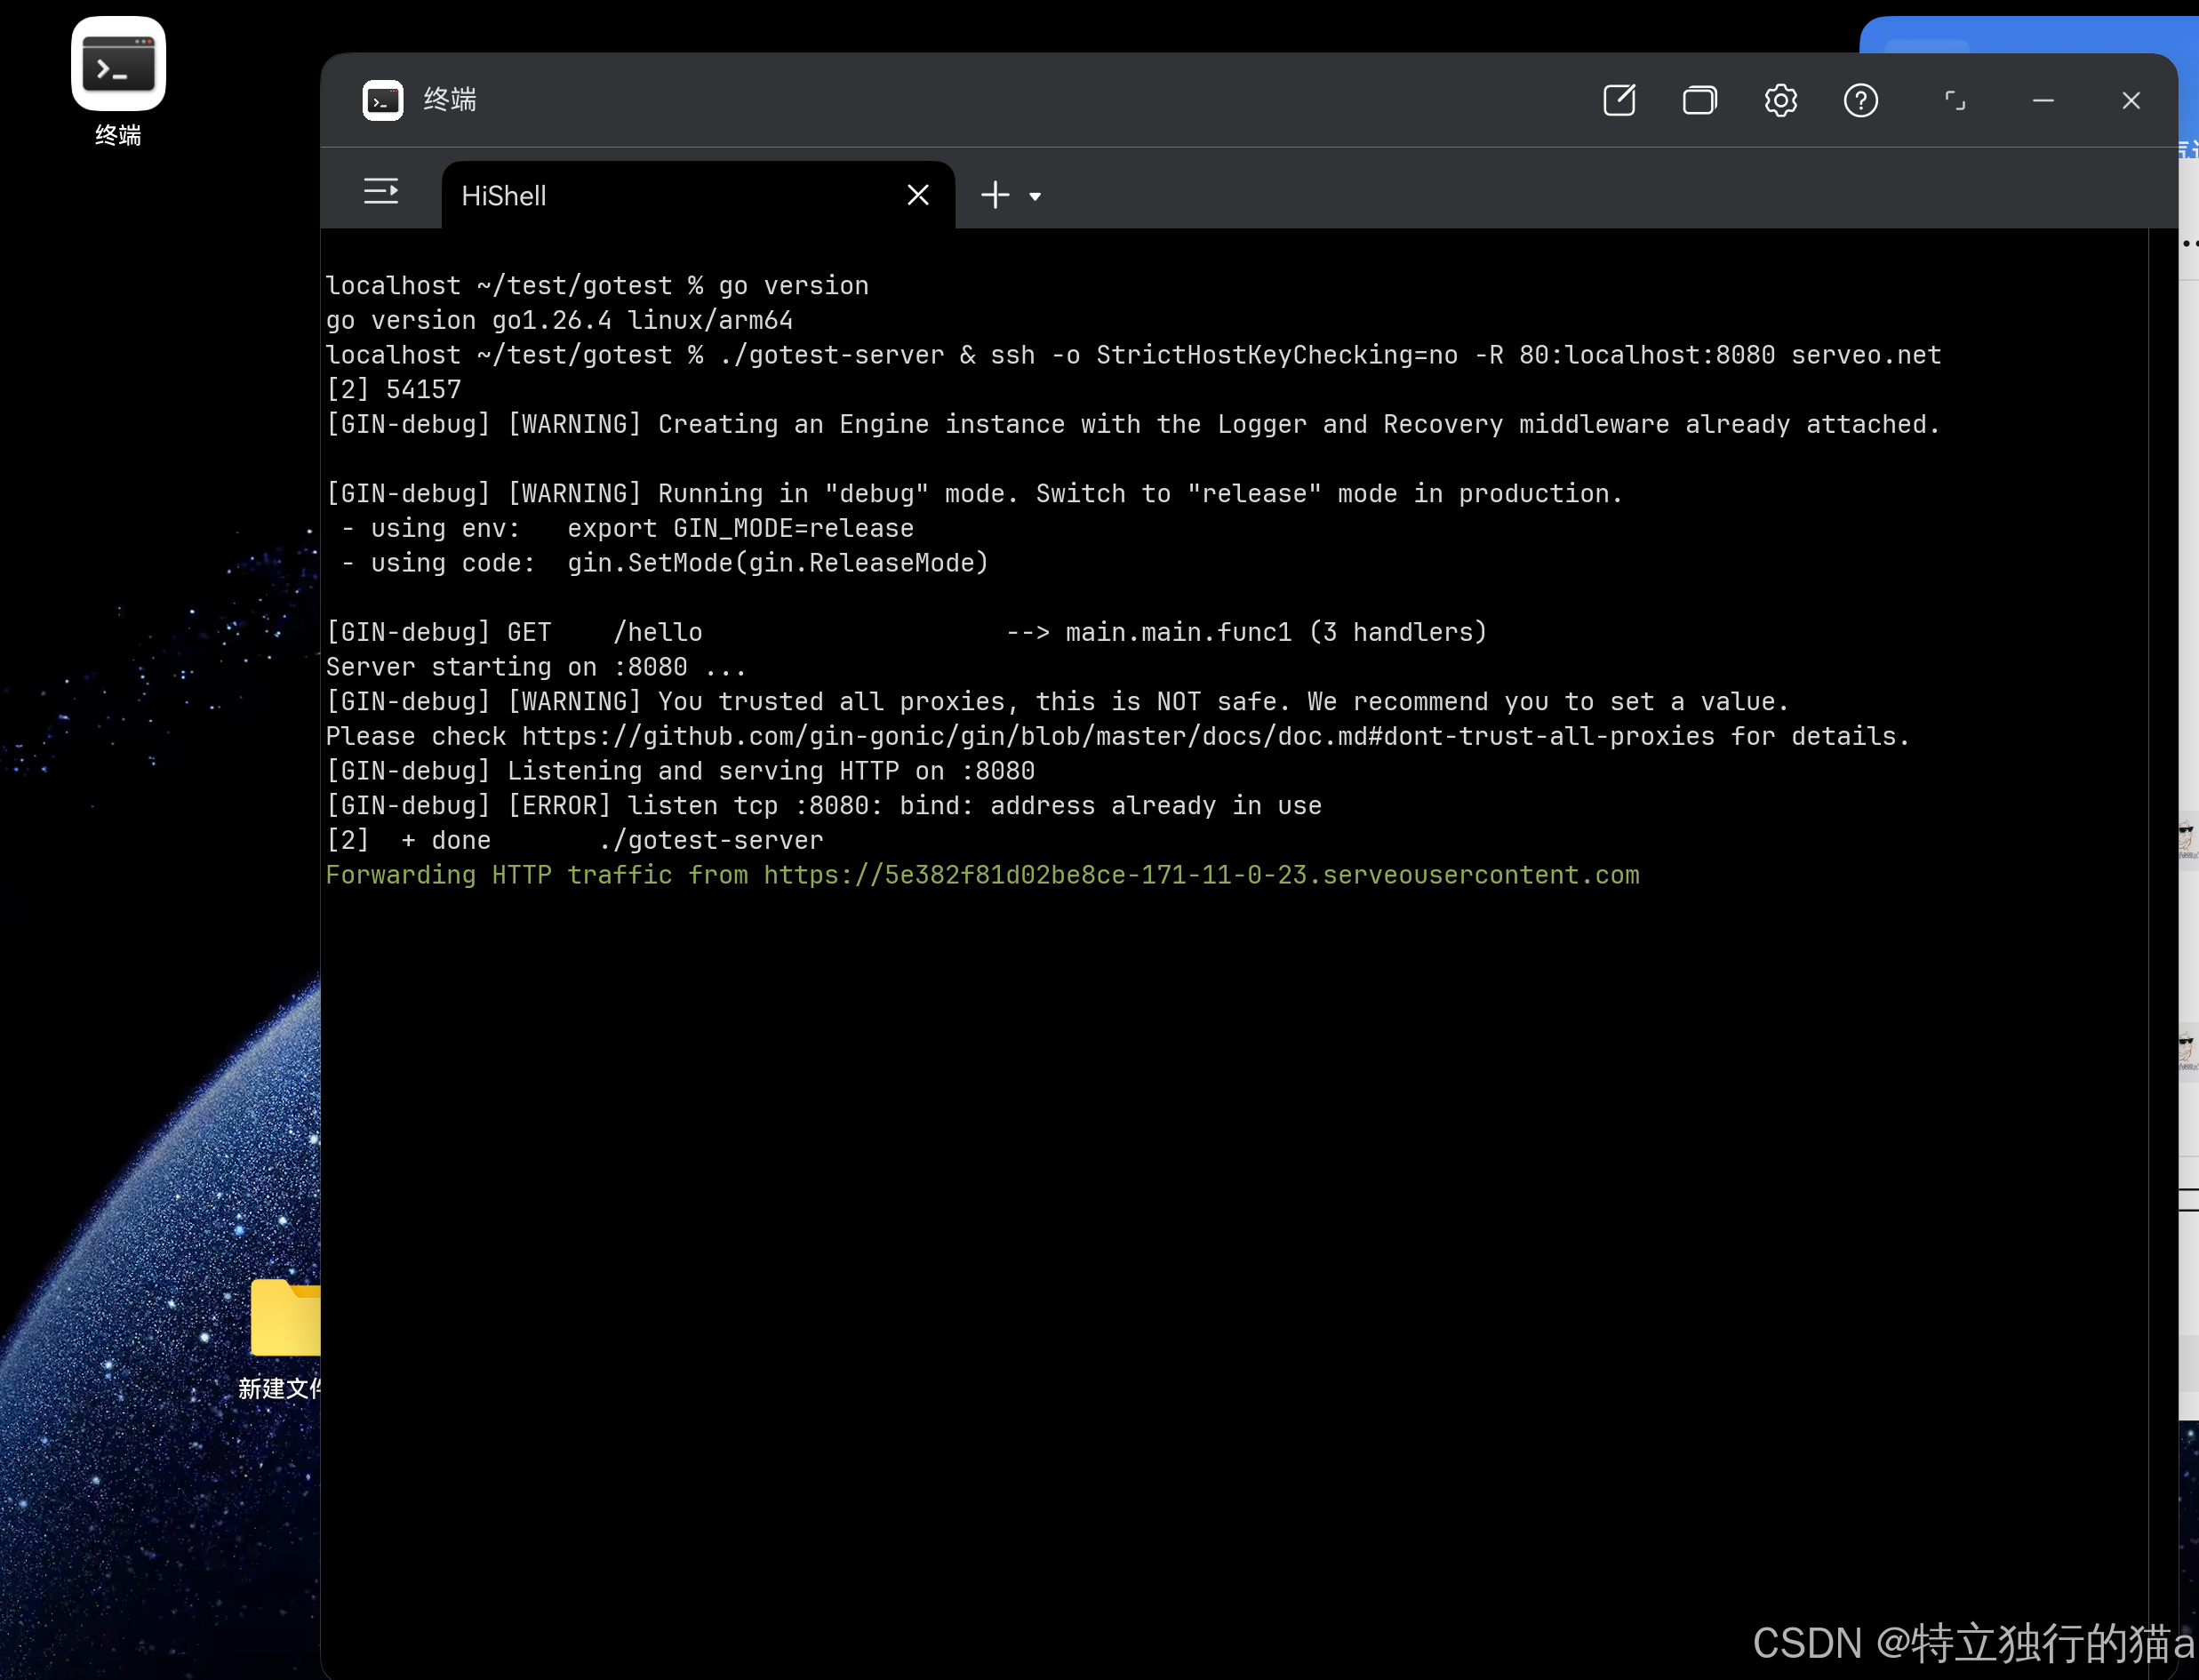Click the github.com gin-gonic docs URL

(1118, 736)
